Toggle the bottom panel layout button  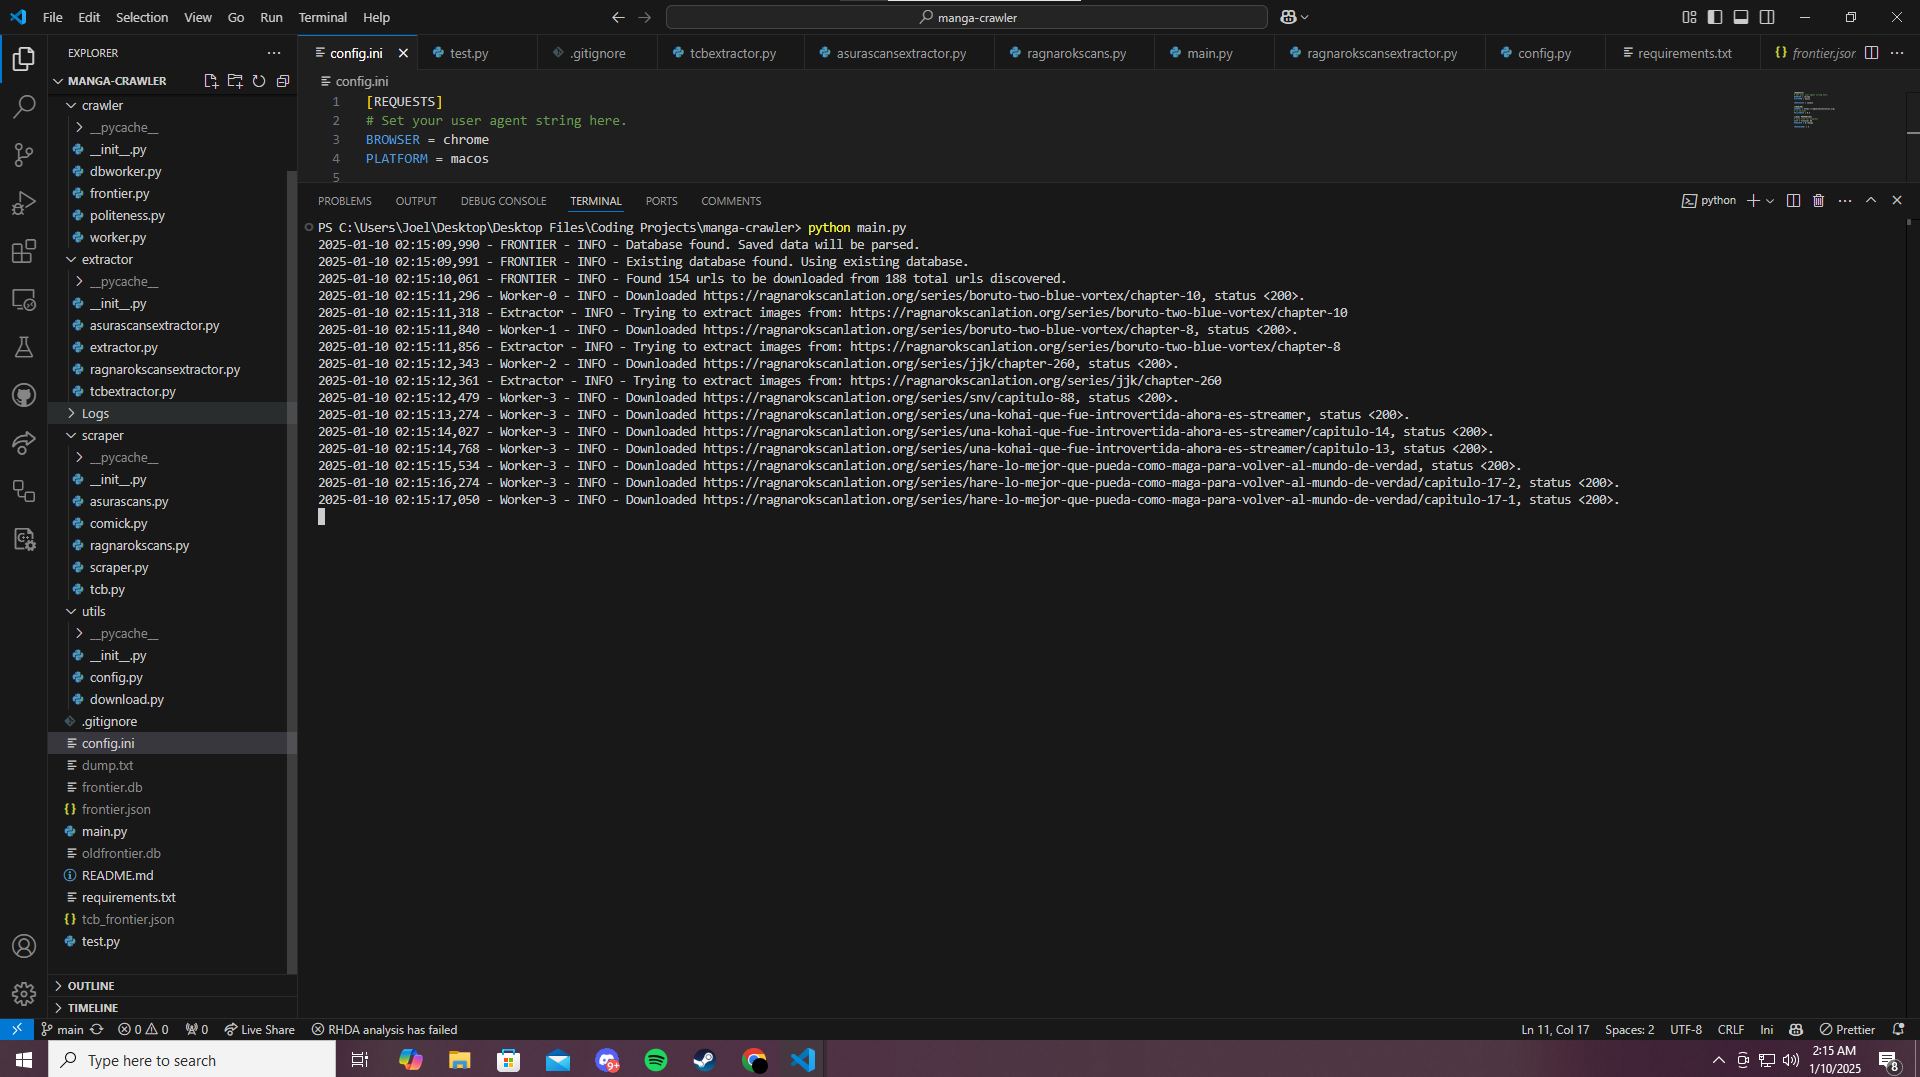pyautogui.click(x=1741, y=17)
